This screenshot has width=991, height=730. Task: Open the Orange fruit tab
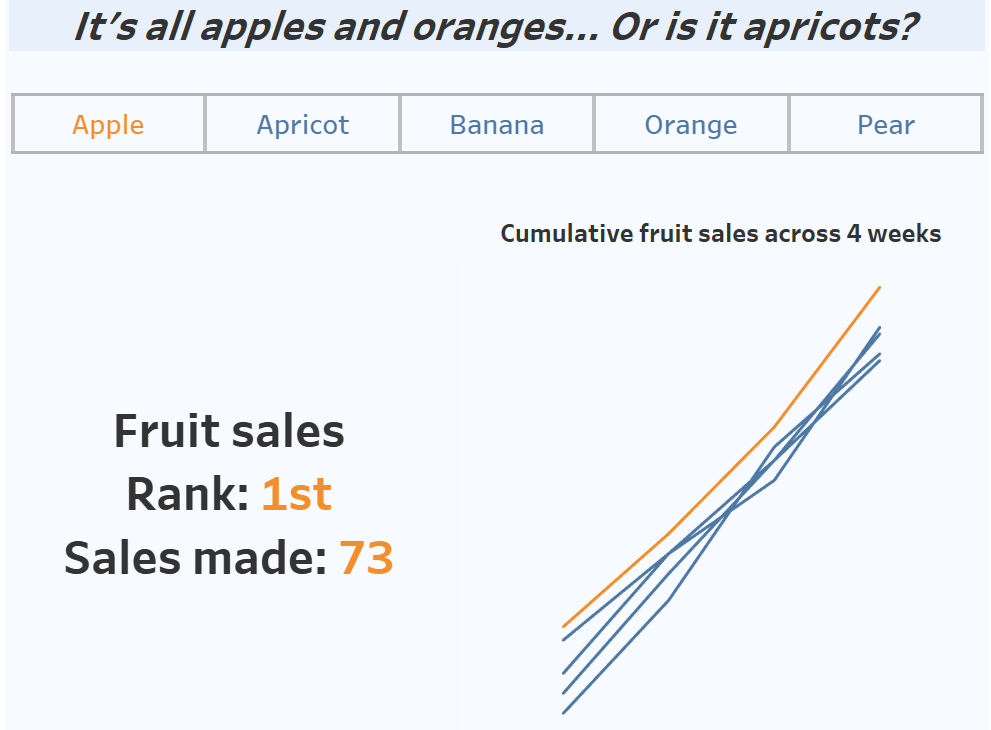pyautogui.click(x=691, y=125)
